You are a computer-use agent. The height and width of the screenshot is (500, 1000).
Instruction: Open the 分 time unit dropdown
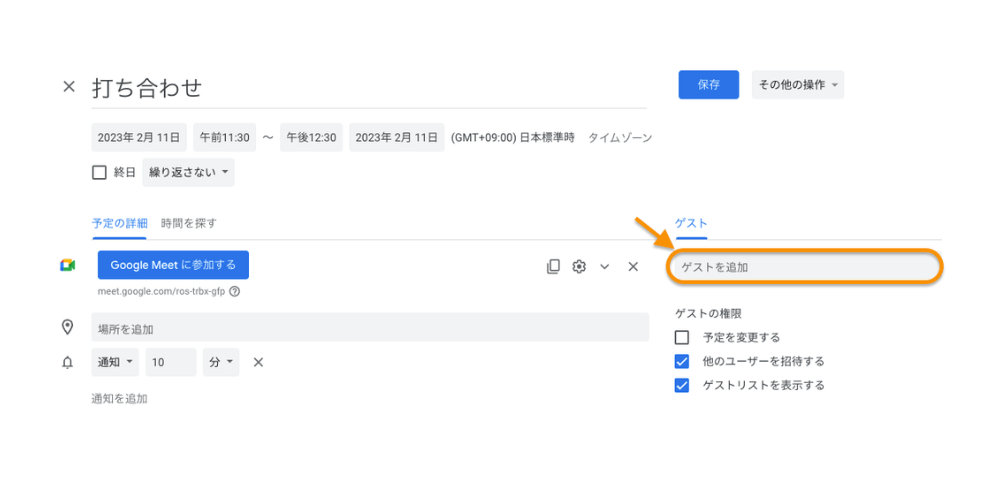[221, 362]
